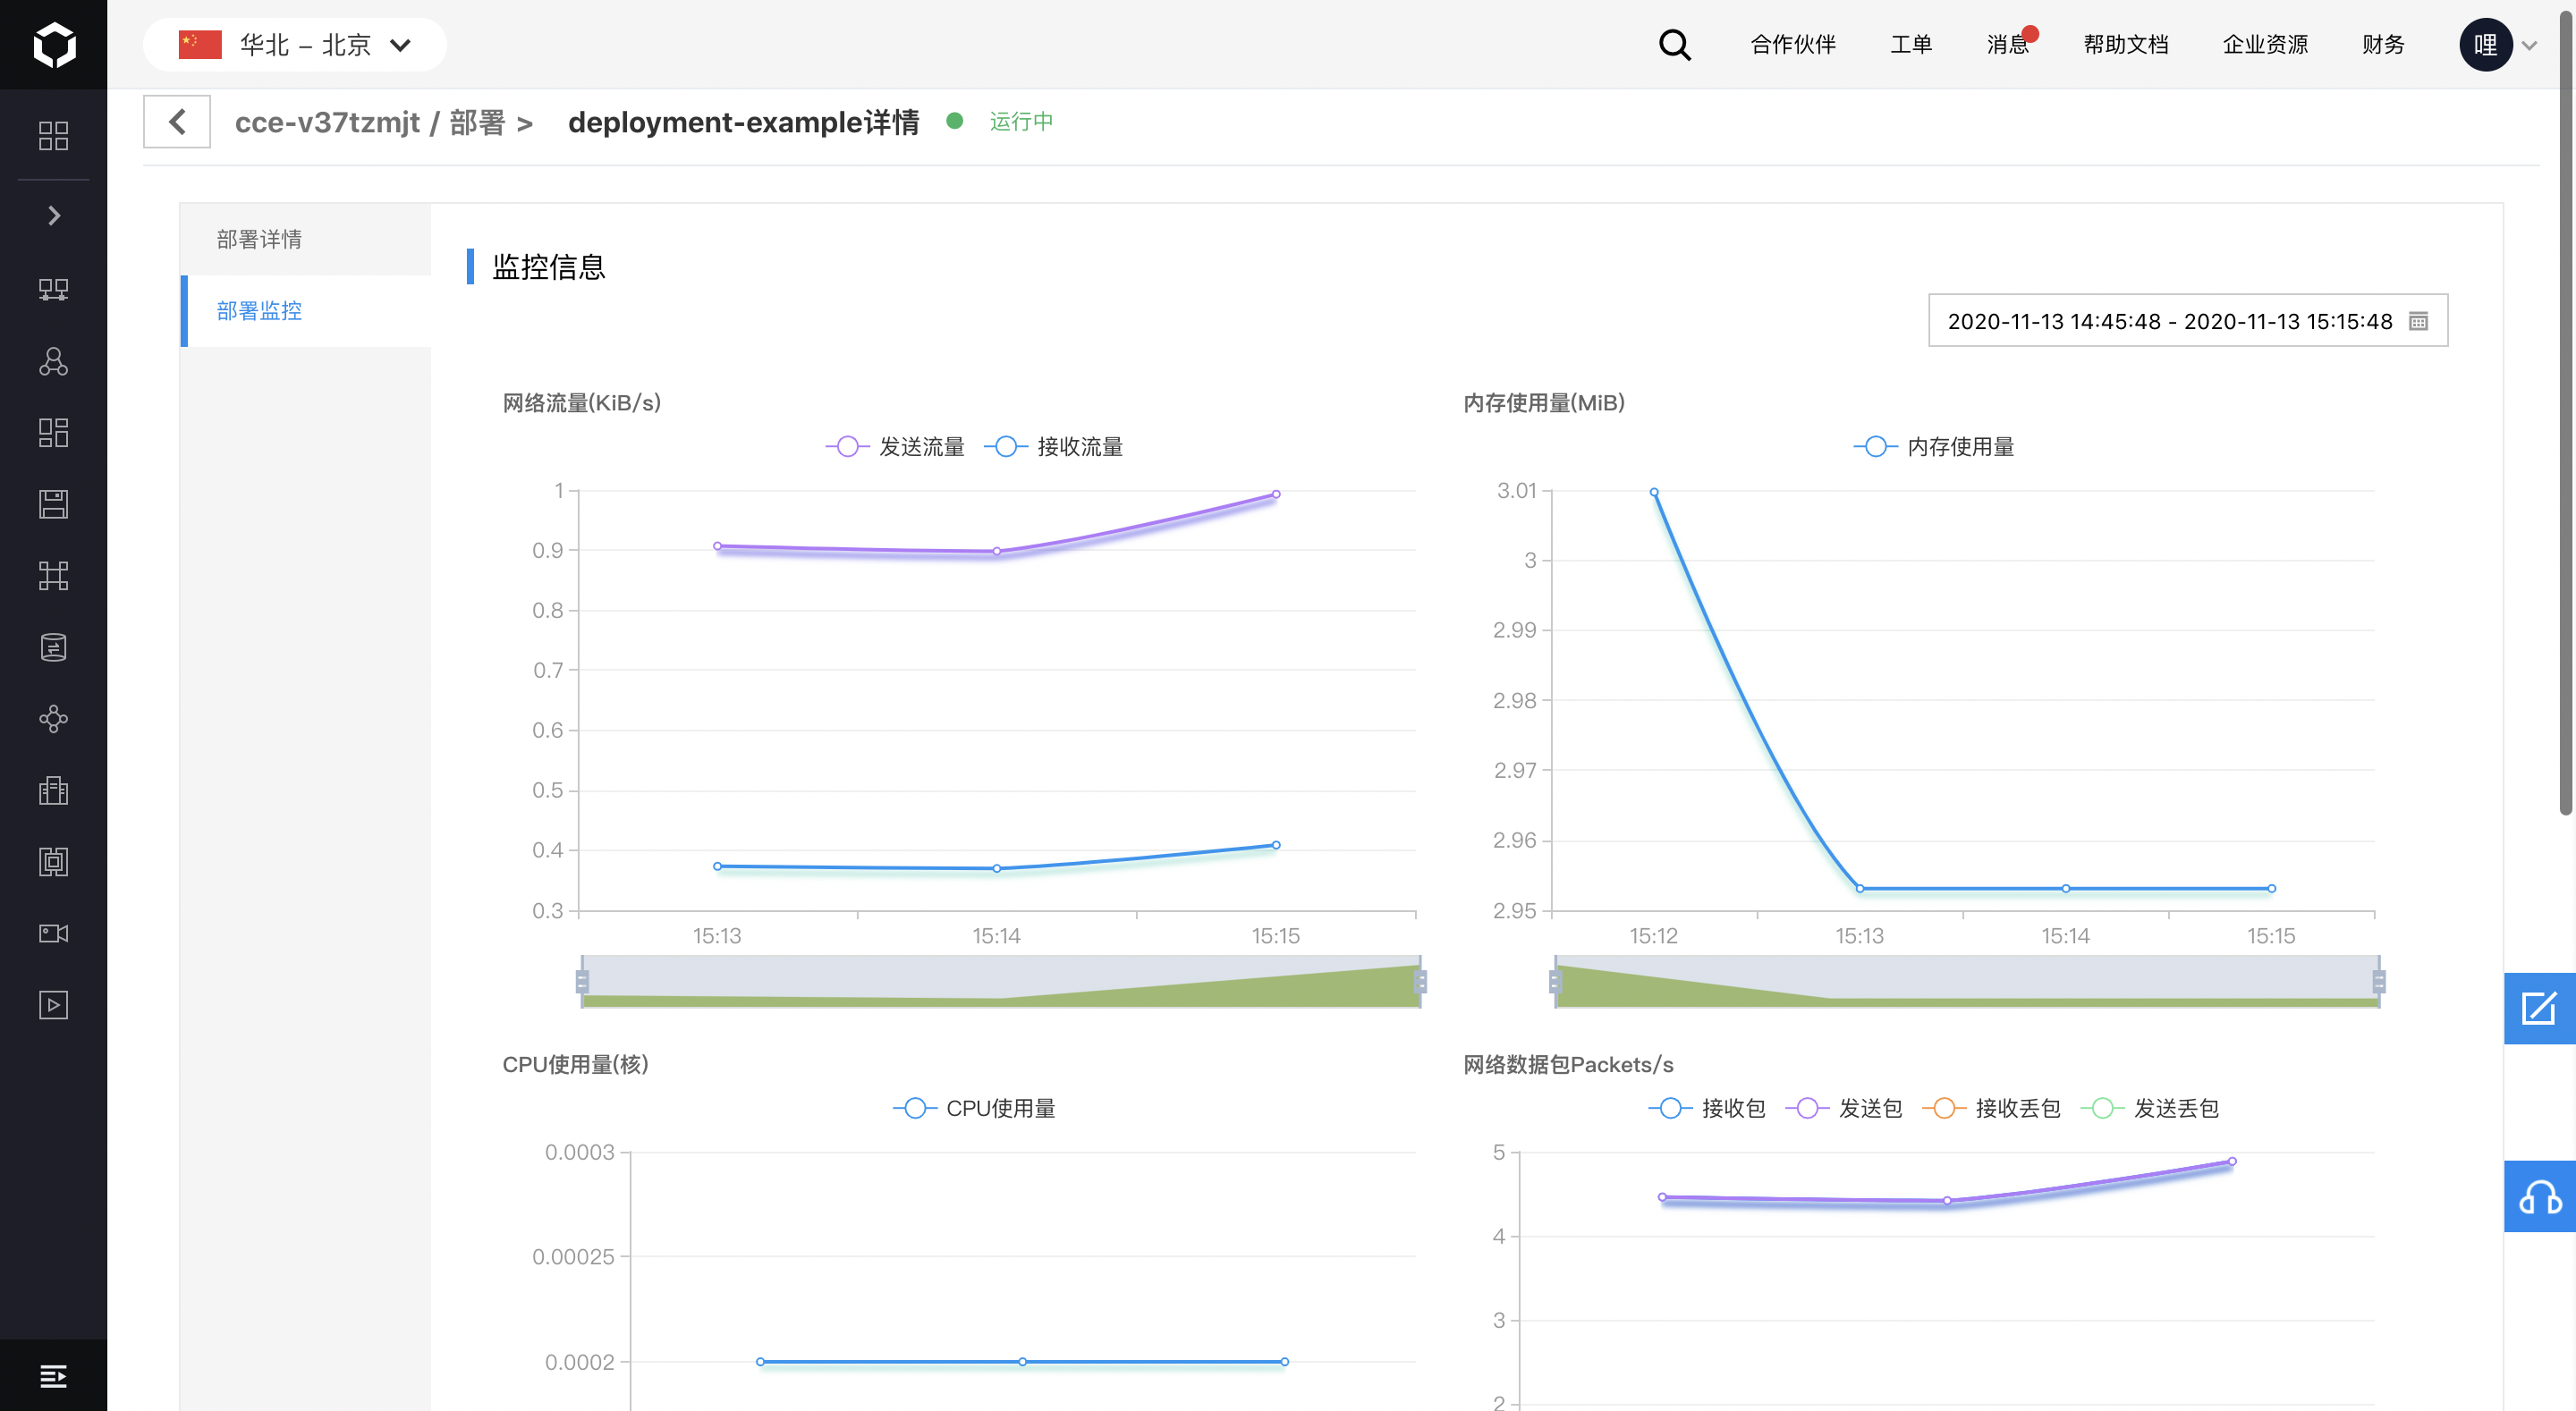Expand the sidebar chevron arrow
This screenshot has width=2576, height=1411.
(x=54, y=216)
